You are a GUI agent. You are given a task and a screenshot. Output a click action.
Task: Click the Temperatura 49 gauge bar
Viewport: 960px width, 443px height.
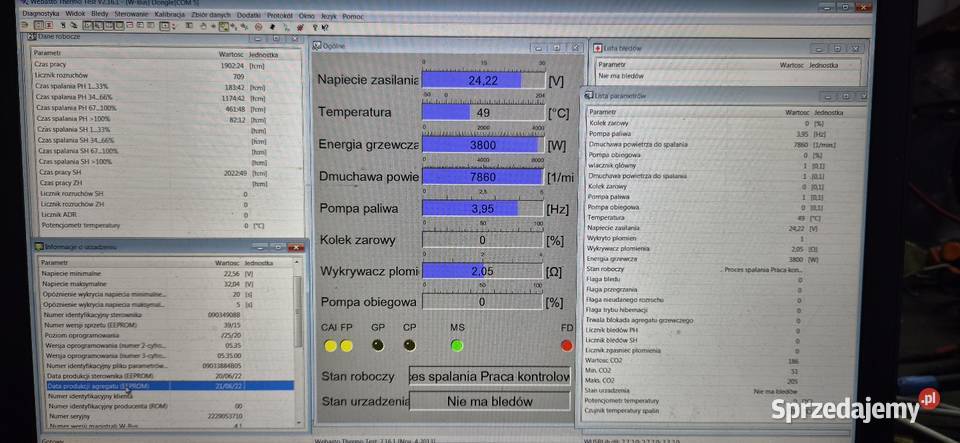click(483, 113)
